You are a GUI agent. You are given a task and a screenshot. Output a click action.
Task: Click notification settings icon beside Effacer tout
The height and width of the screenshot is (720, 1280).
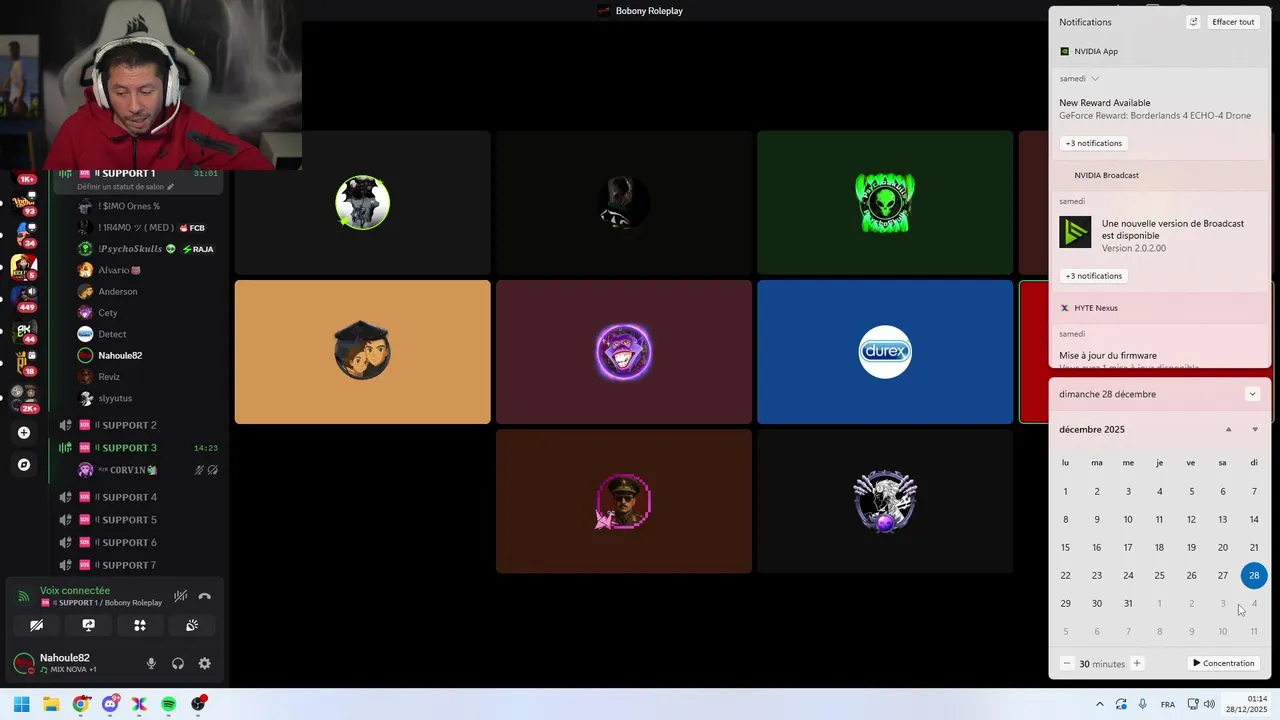[1193, 22]
